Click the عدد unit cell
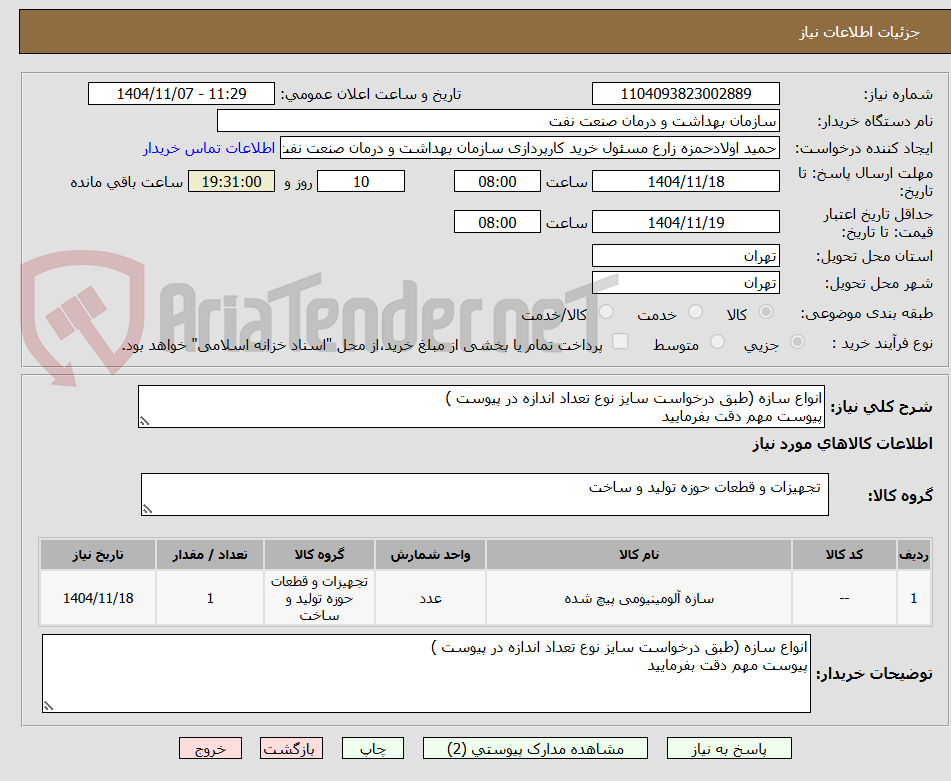This screenshot has height=781, width=951. point(430,598)
